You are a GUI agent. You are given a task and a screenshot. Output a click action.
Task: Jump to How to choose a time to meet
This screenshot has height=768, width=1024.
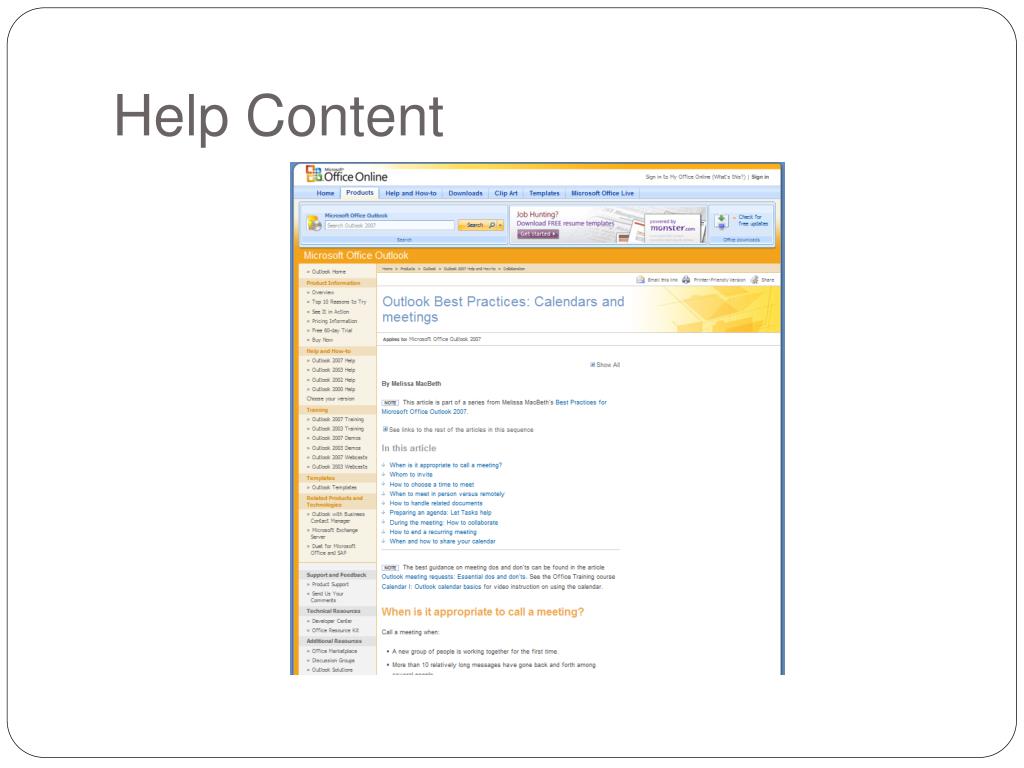pos(432,485)
